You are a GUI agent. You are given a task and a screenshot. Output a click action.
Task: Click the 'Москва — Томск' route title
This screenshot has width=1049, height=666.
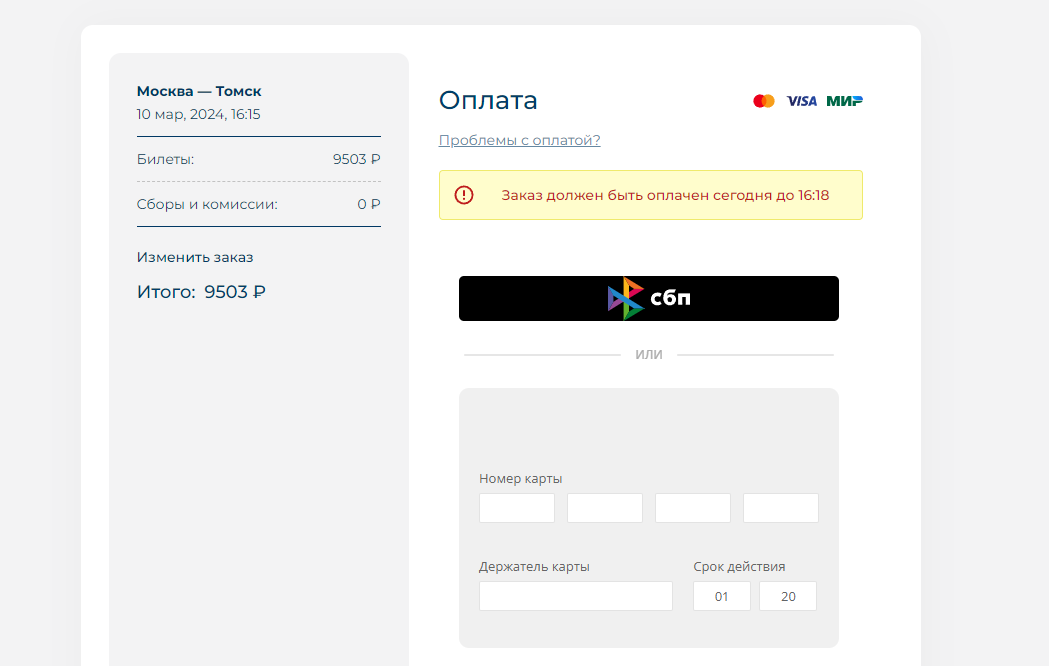pyautogui.click(x=199, y=91)
